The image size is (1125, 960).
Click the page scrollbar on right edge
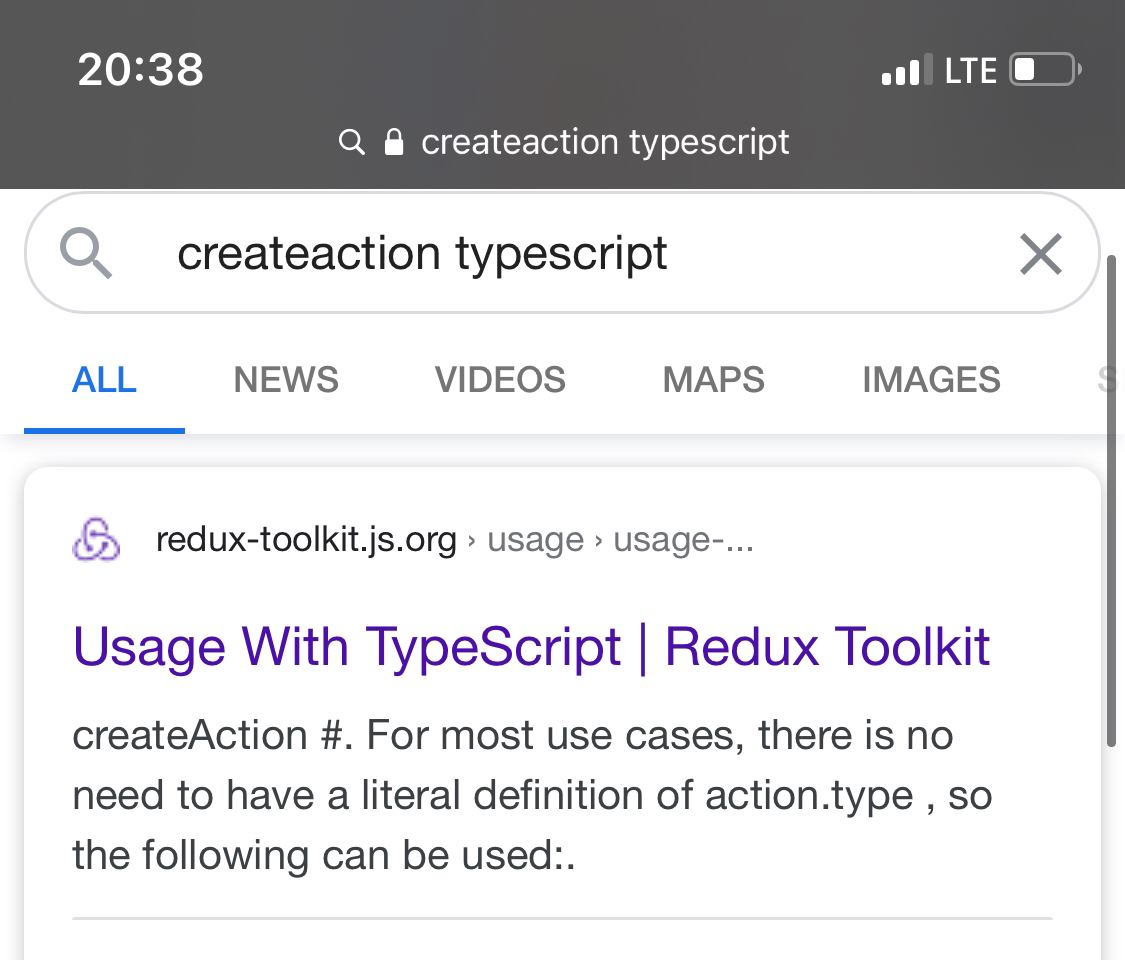[1112, 500]
